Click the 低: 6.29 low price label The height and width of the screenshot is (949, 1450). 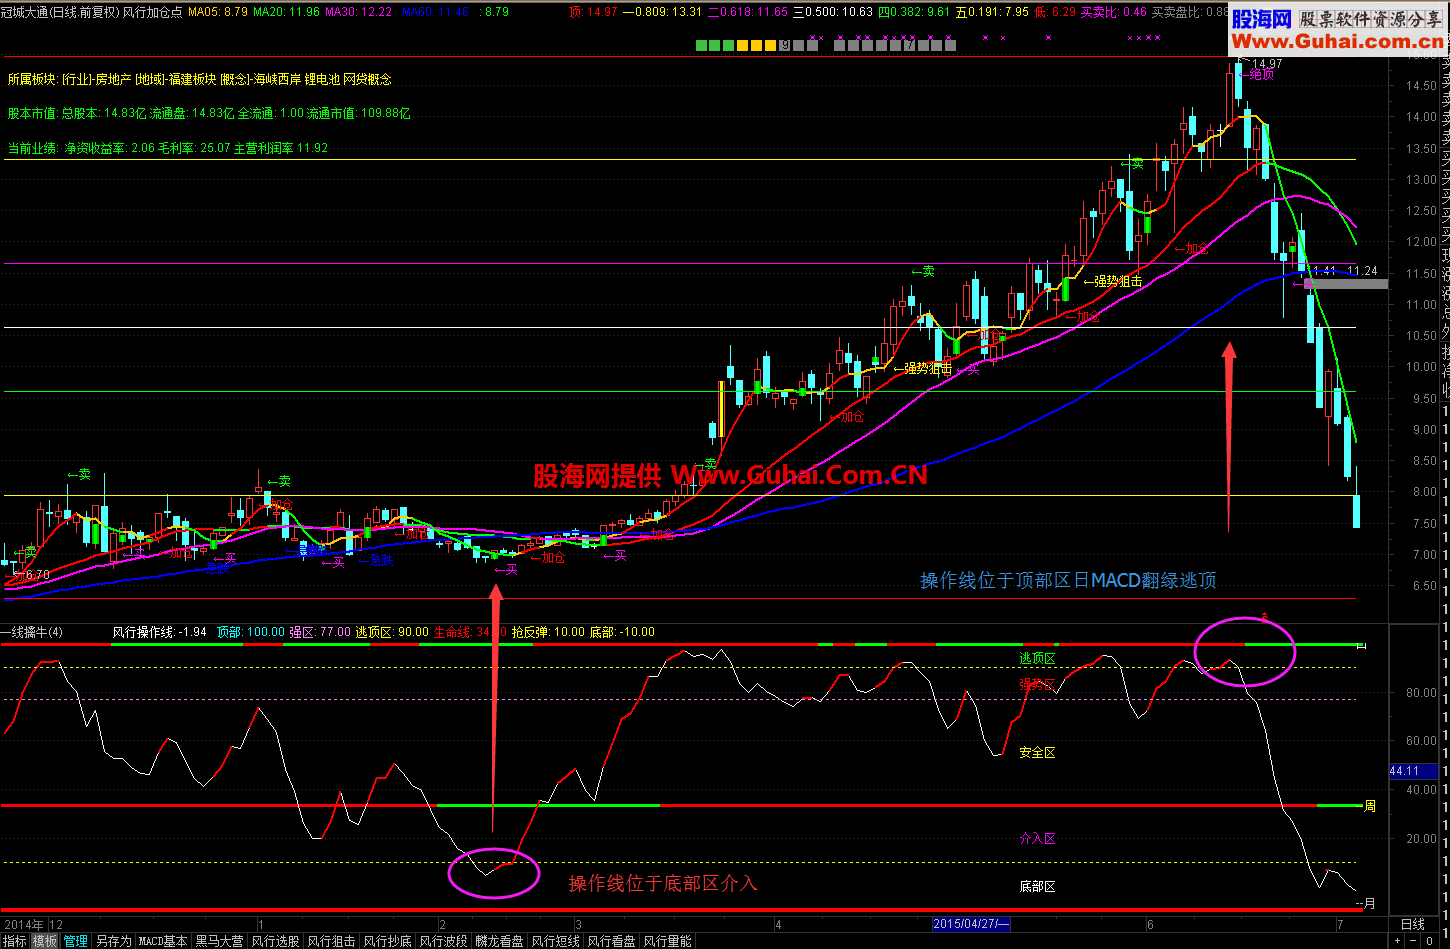tap(1054, 12)
